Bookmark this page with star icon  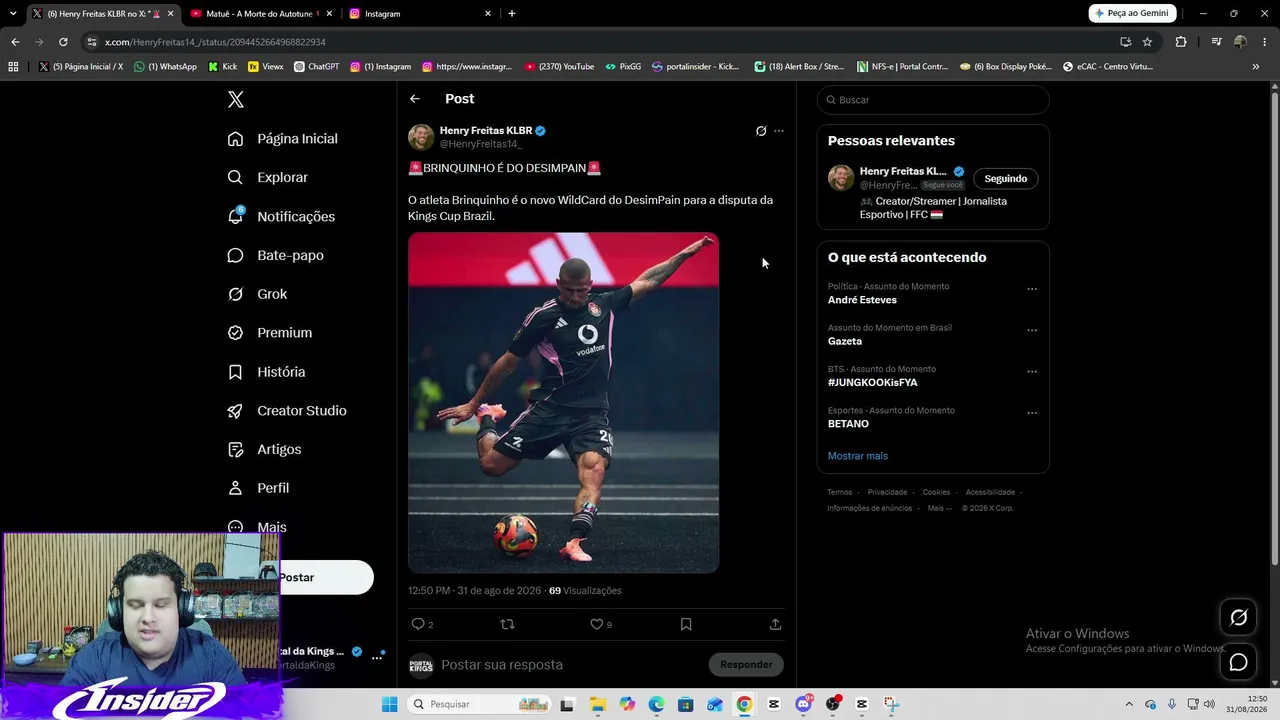[1147, 42]
